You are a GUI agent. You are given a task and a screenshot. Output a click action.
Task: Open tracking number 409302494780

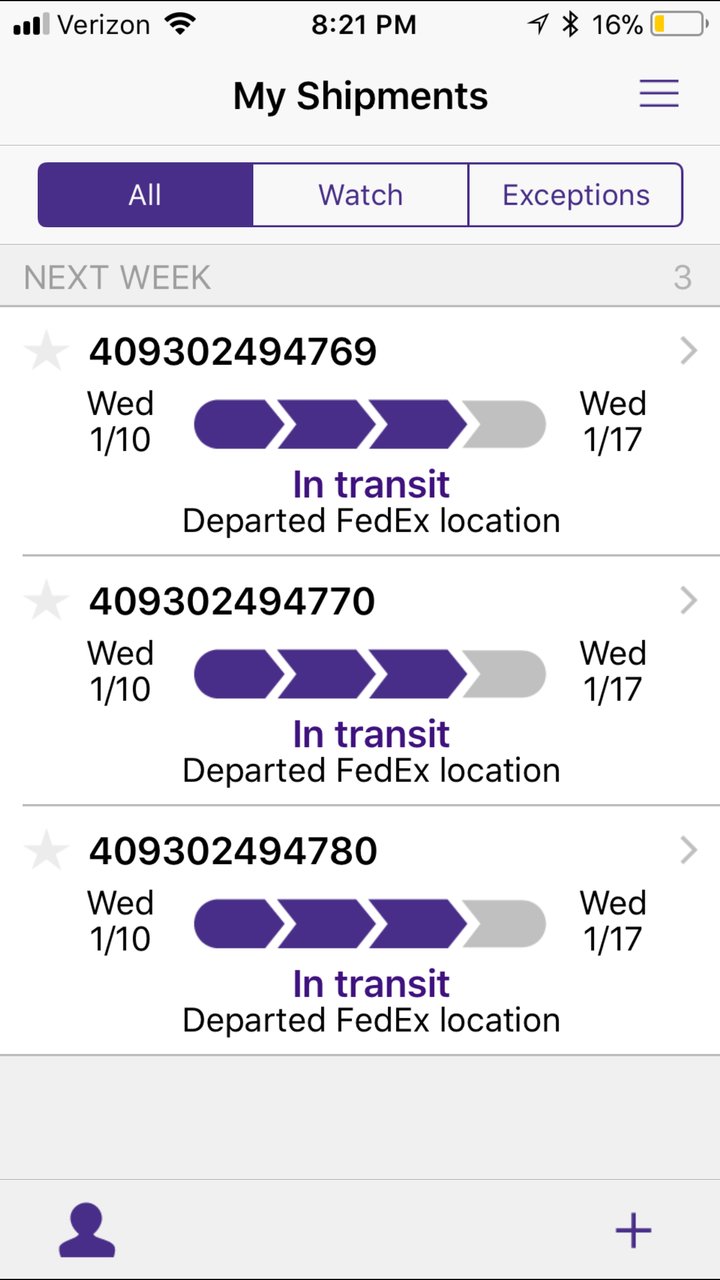(233, 851)
